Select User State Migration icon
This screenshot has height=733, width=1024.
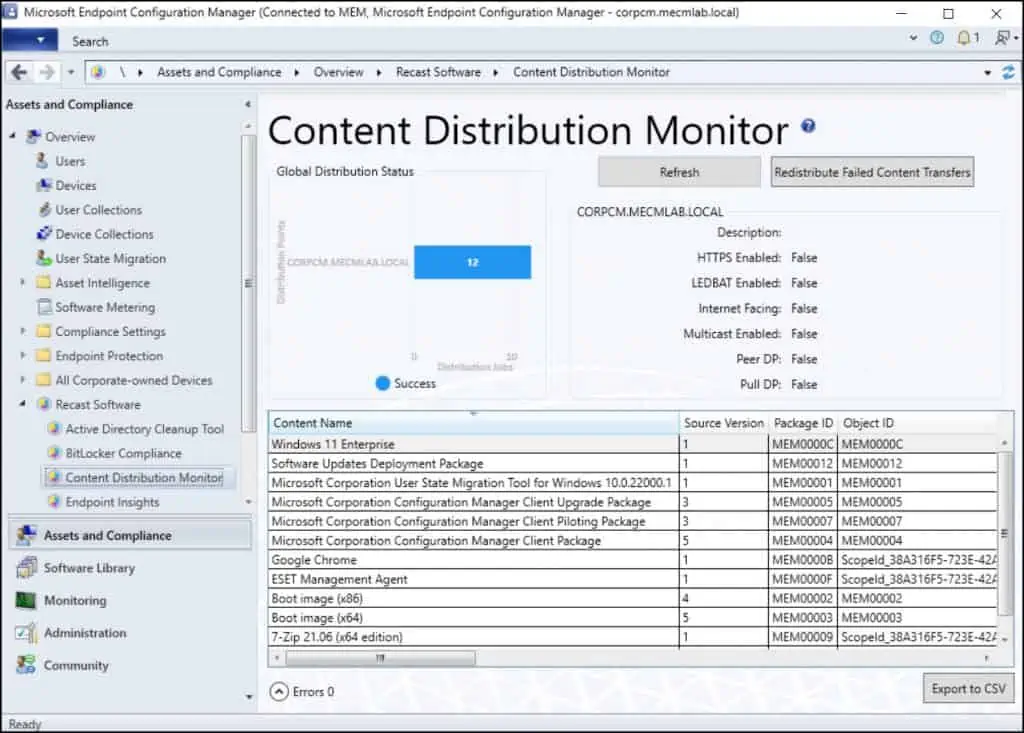pos(44,258)
